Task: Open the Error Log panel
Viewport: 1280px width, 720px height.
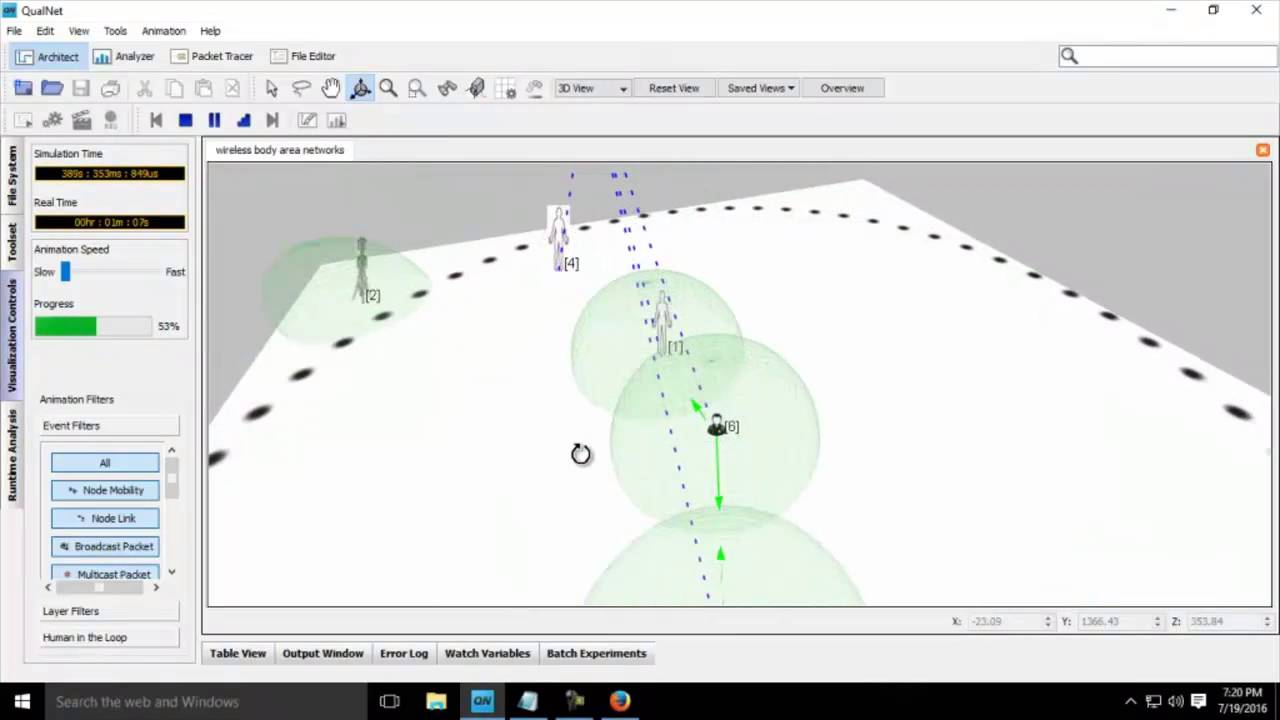Action: tap(404, 653)
